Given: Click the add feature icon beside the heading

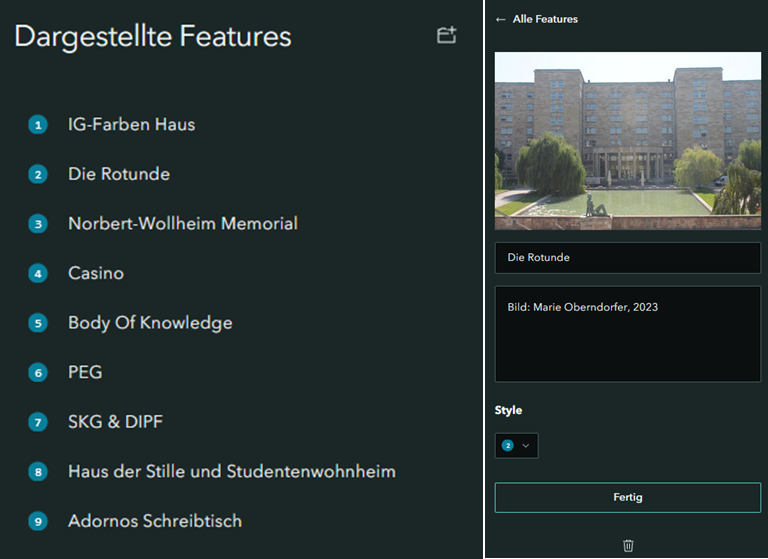Looking at the screenshot, I should pyautogui.click(x=447, y=36).
